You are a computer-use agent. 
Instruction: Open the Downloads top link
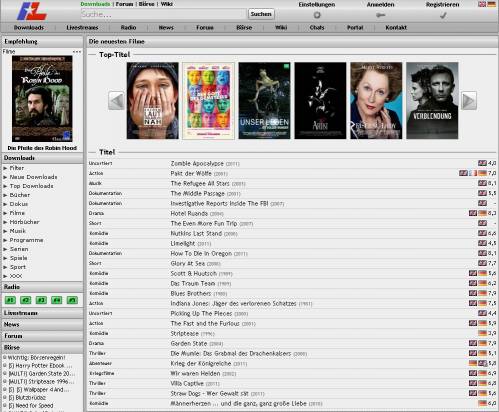click(95, 4)
